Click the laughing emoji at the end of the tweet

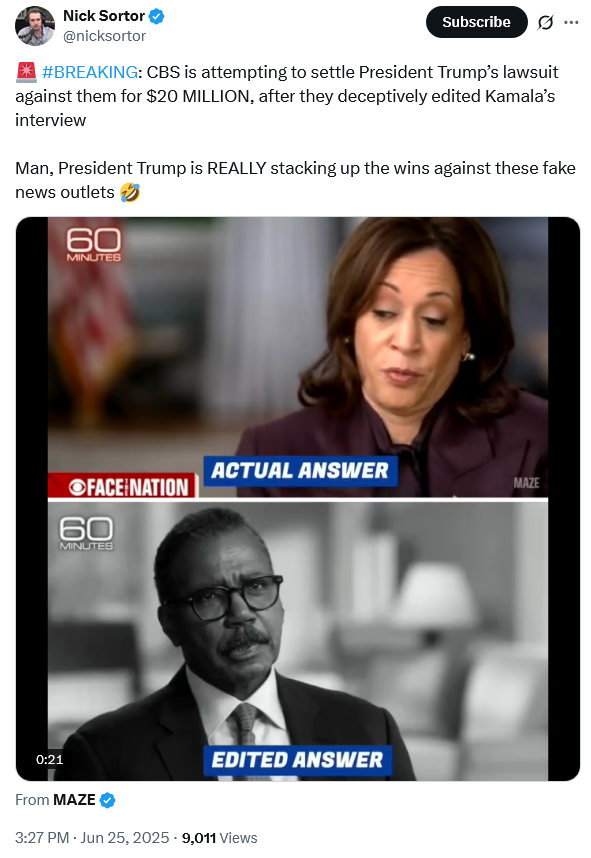130,192
